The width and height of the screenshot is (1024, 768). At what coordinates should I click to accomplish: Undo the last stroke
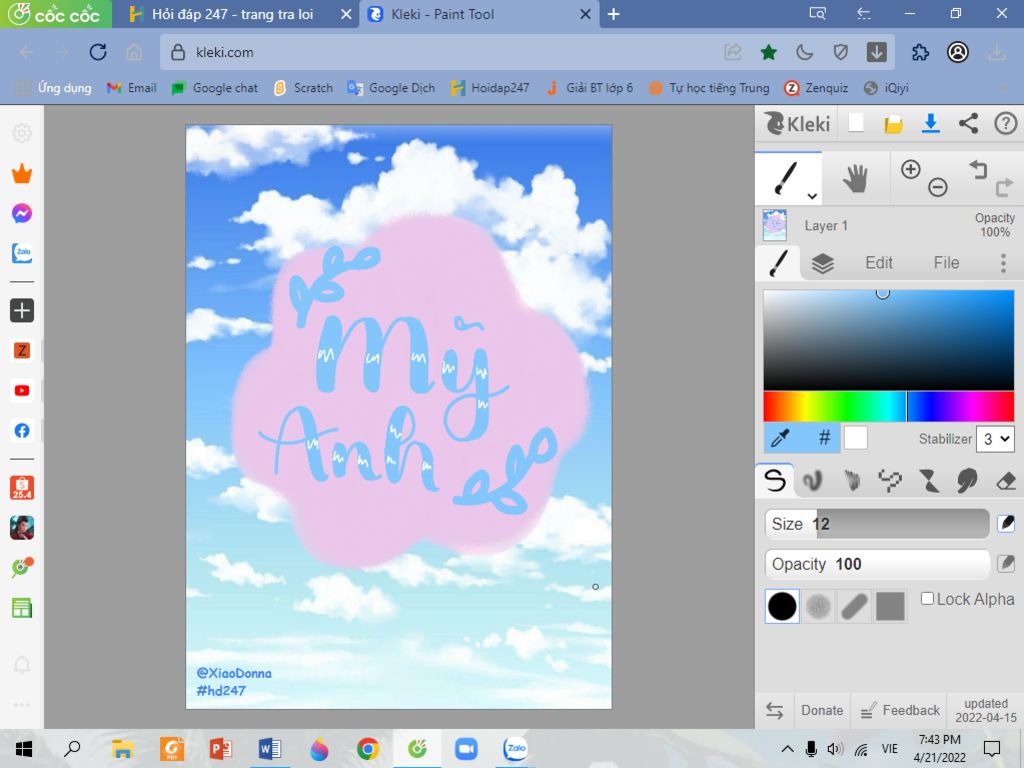click(978, 169)
